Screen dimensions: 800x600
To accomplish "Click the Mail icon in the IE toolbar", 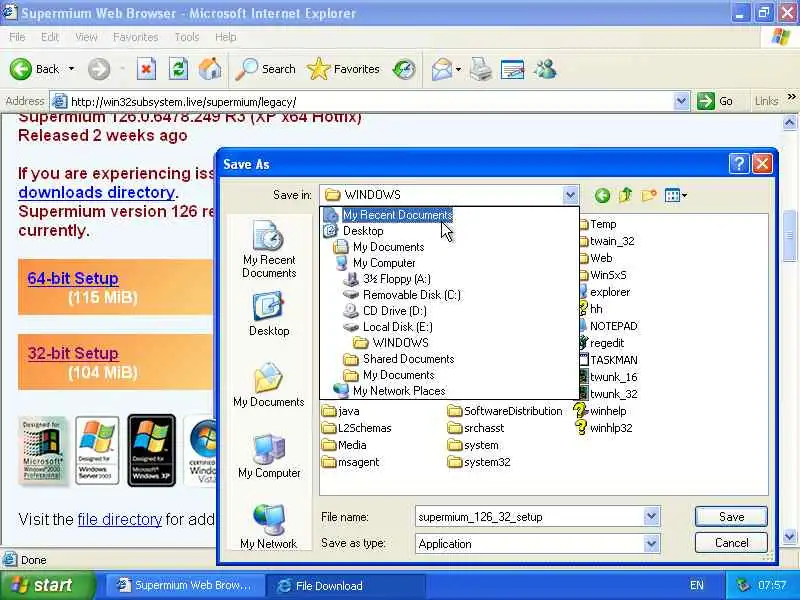I will pos(442,69).
